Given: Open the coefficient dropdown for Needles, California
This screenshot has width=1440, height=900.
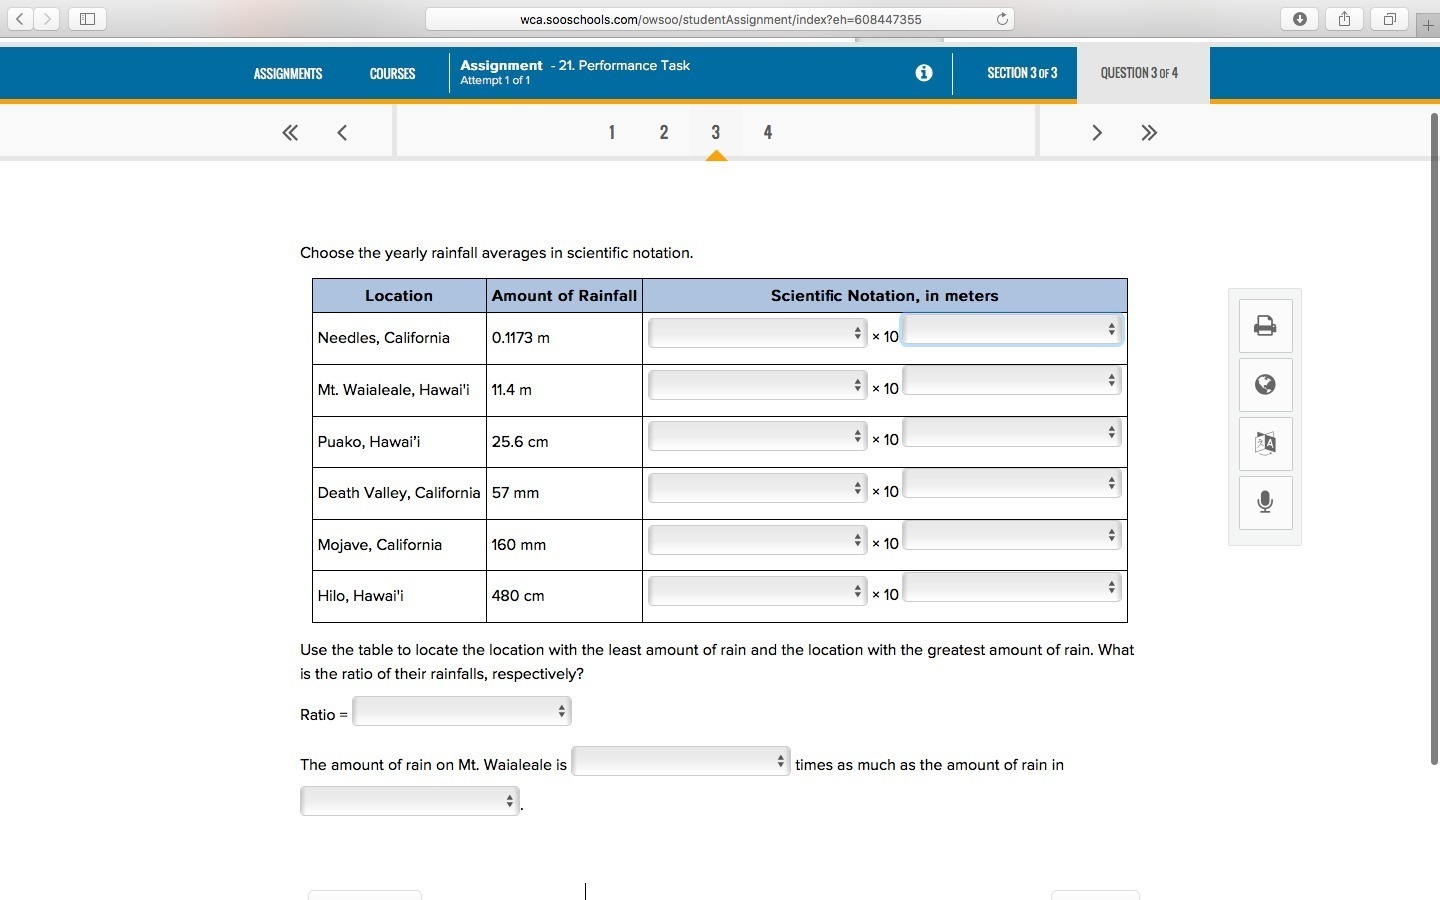Looking at the screenshot, I should [x=756, y=333].
